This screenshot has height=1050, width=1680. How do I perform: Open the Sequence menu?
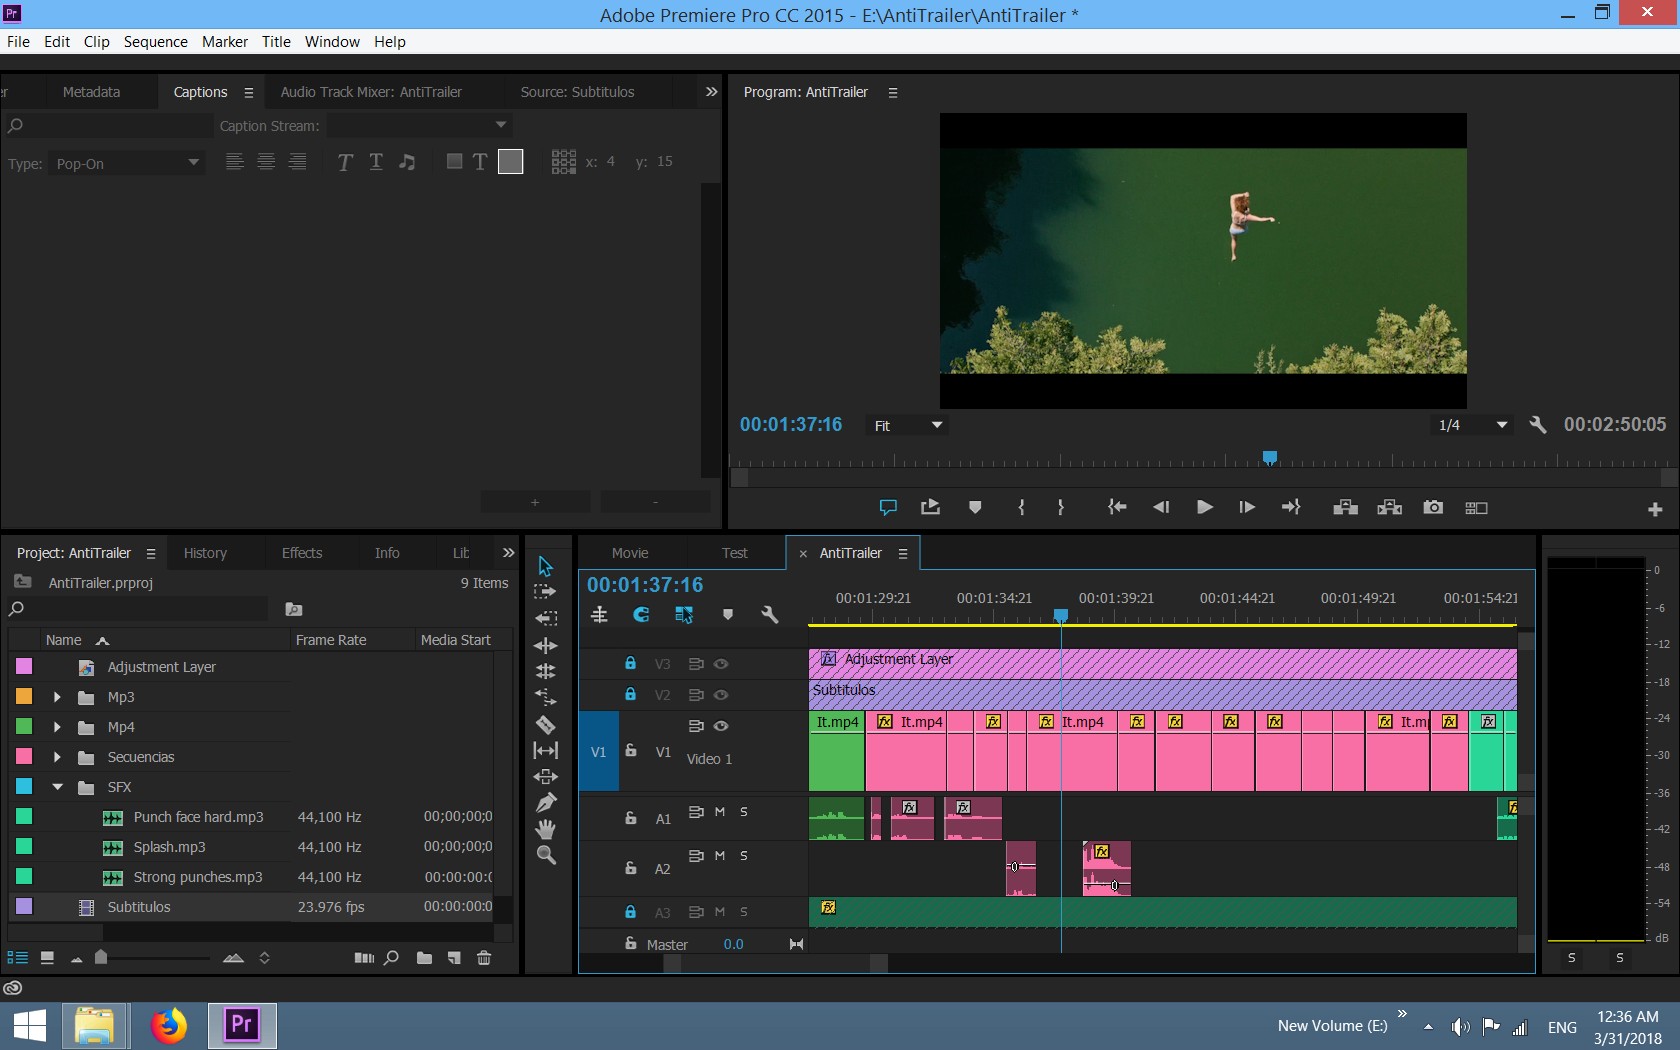155,42
